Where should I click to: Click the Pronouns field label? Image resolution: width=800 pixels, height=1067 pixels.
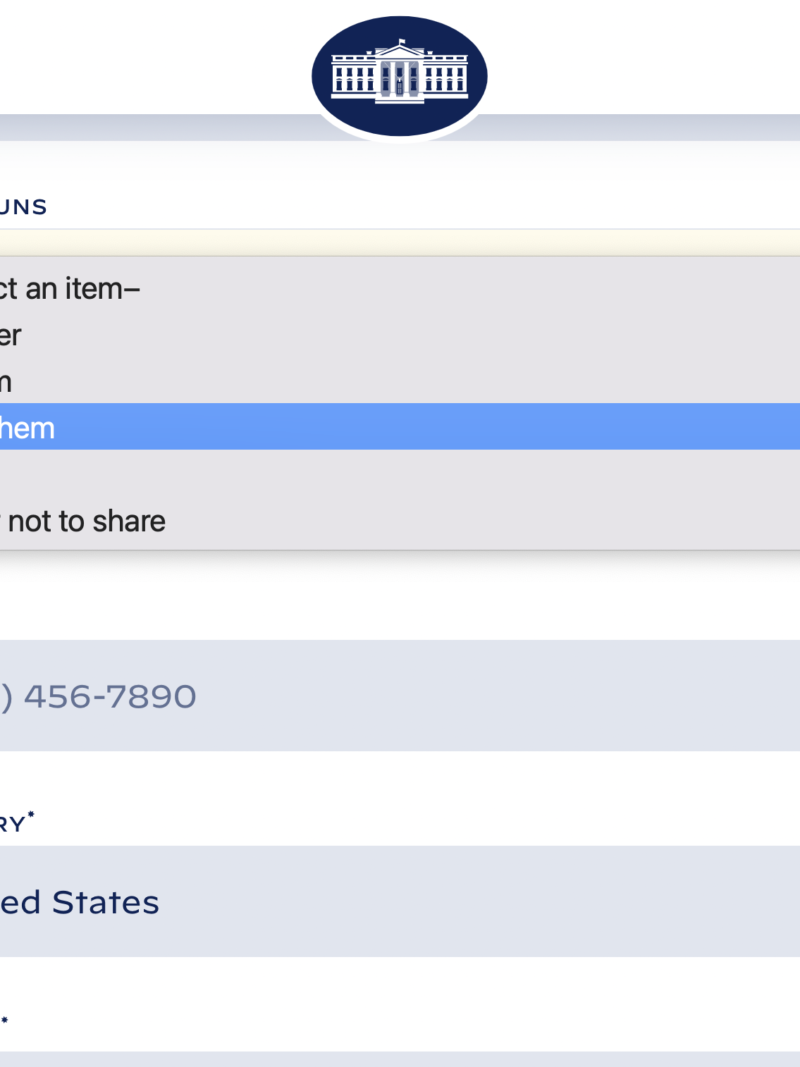(x=24, y=207)
